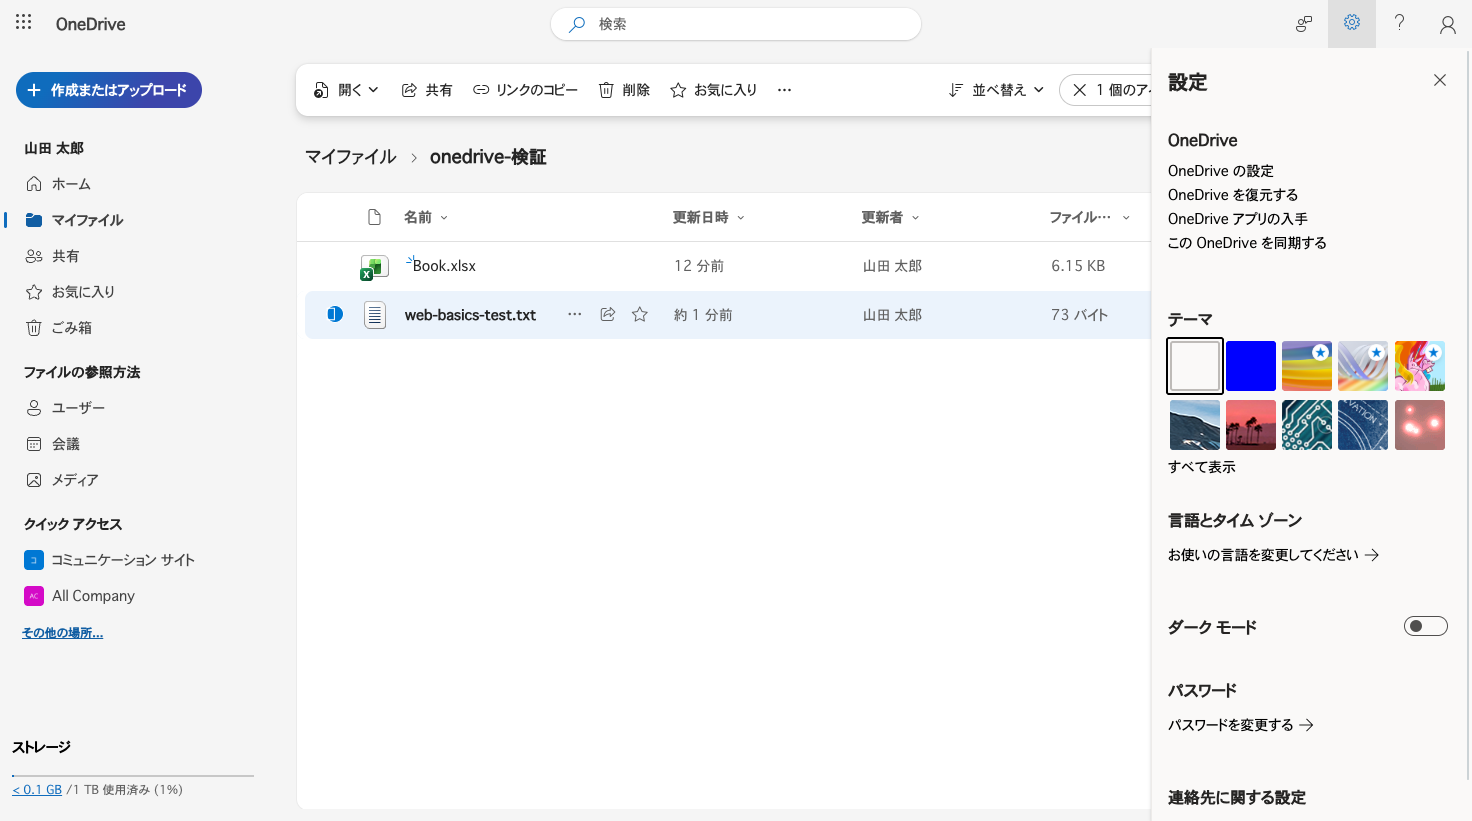This screenshot has width=1472, height=821.
Task: Sort by 更新者 column header
Action: point(890,217)
